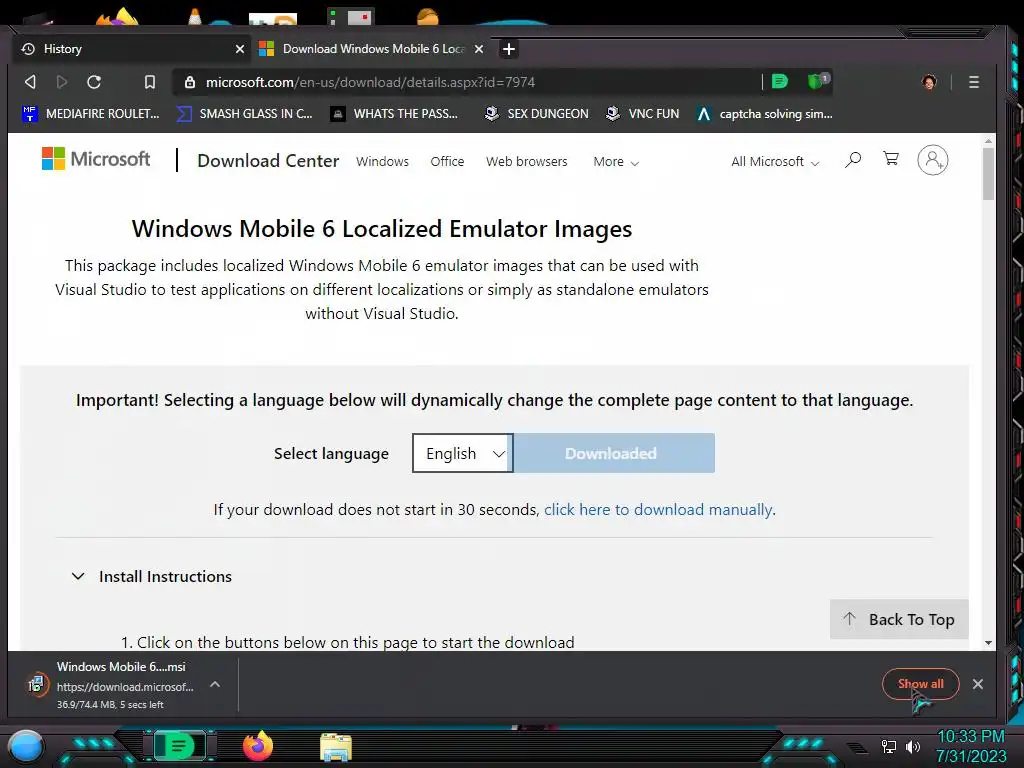Click the Download Center heading link
Screen dimensions: 1024x768
click(268, 161)
